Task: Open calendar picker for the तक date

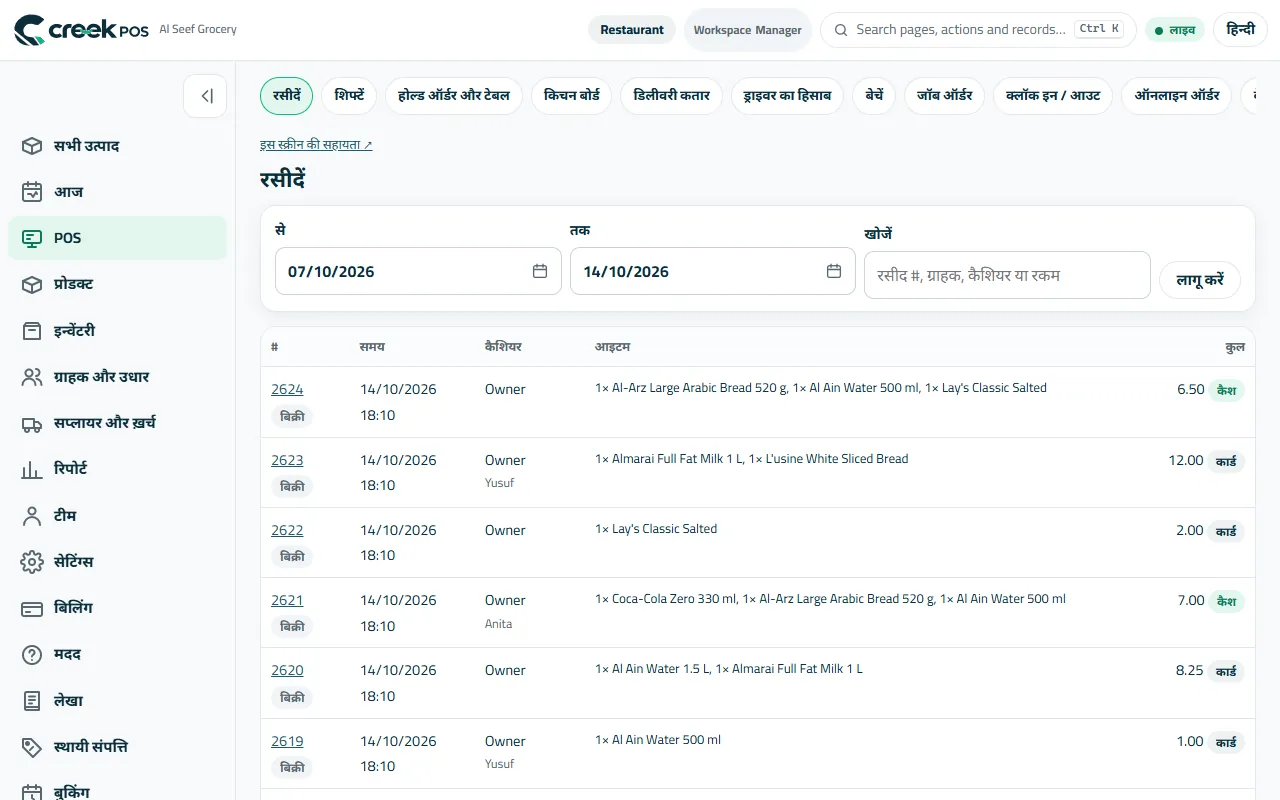Action: coord(834,271)
